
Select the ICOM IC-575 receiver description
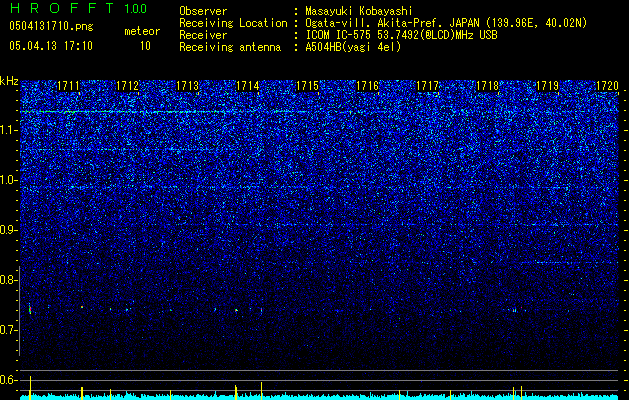401,35
